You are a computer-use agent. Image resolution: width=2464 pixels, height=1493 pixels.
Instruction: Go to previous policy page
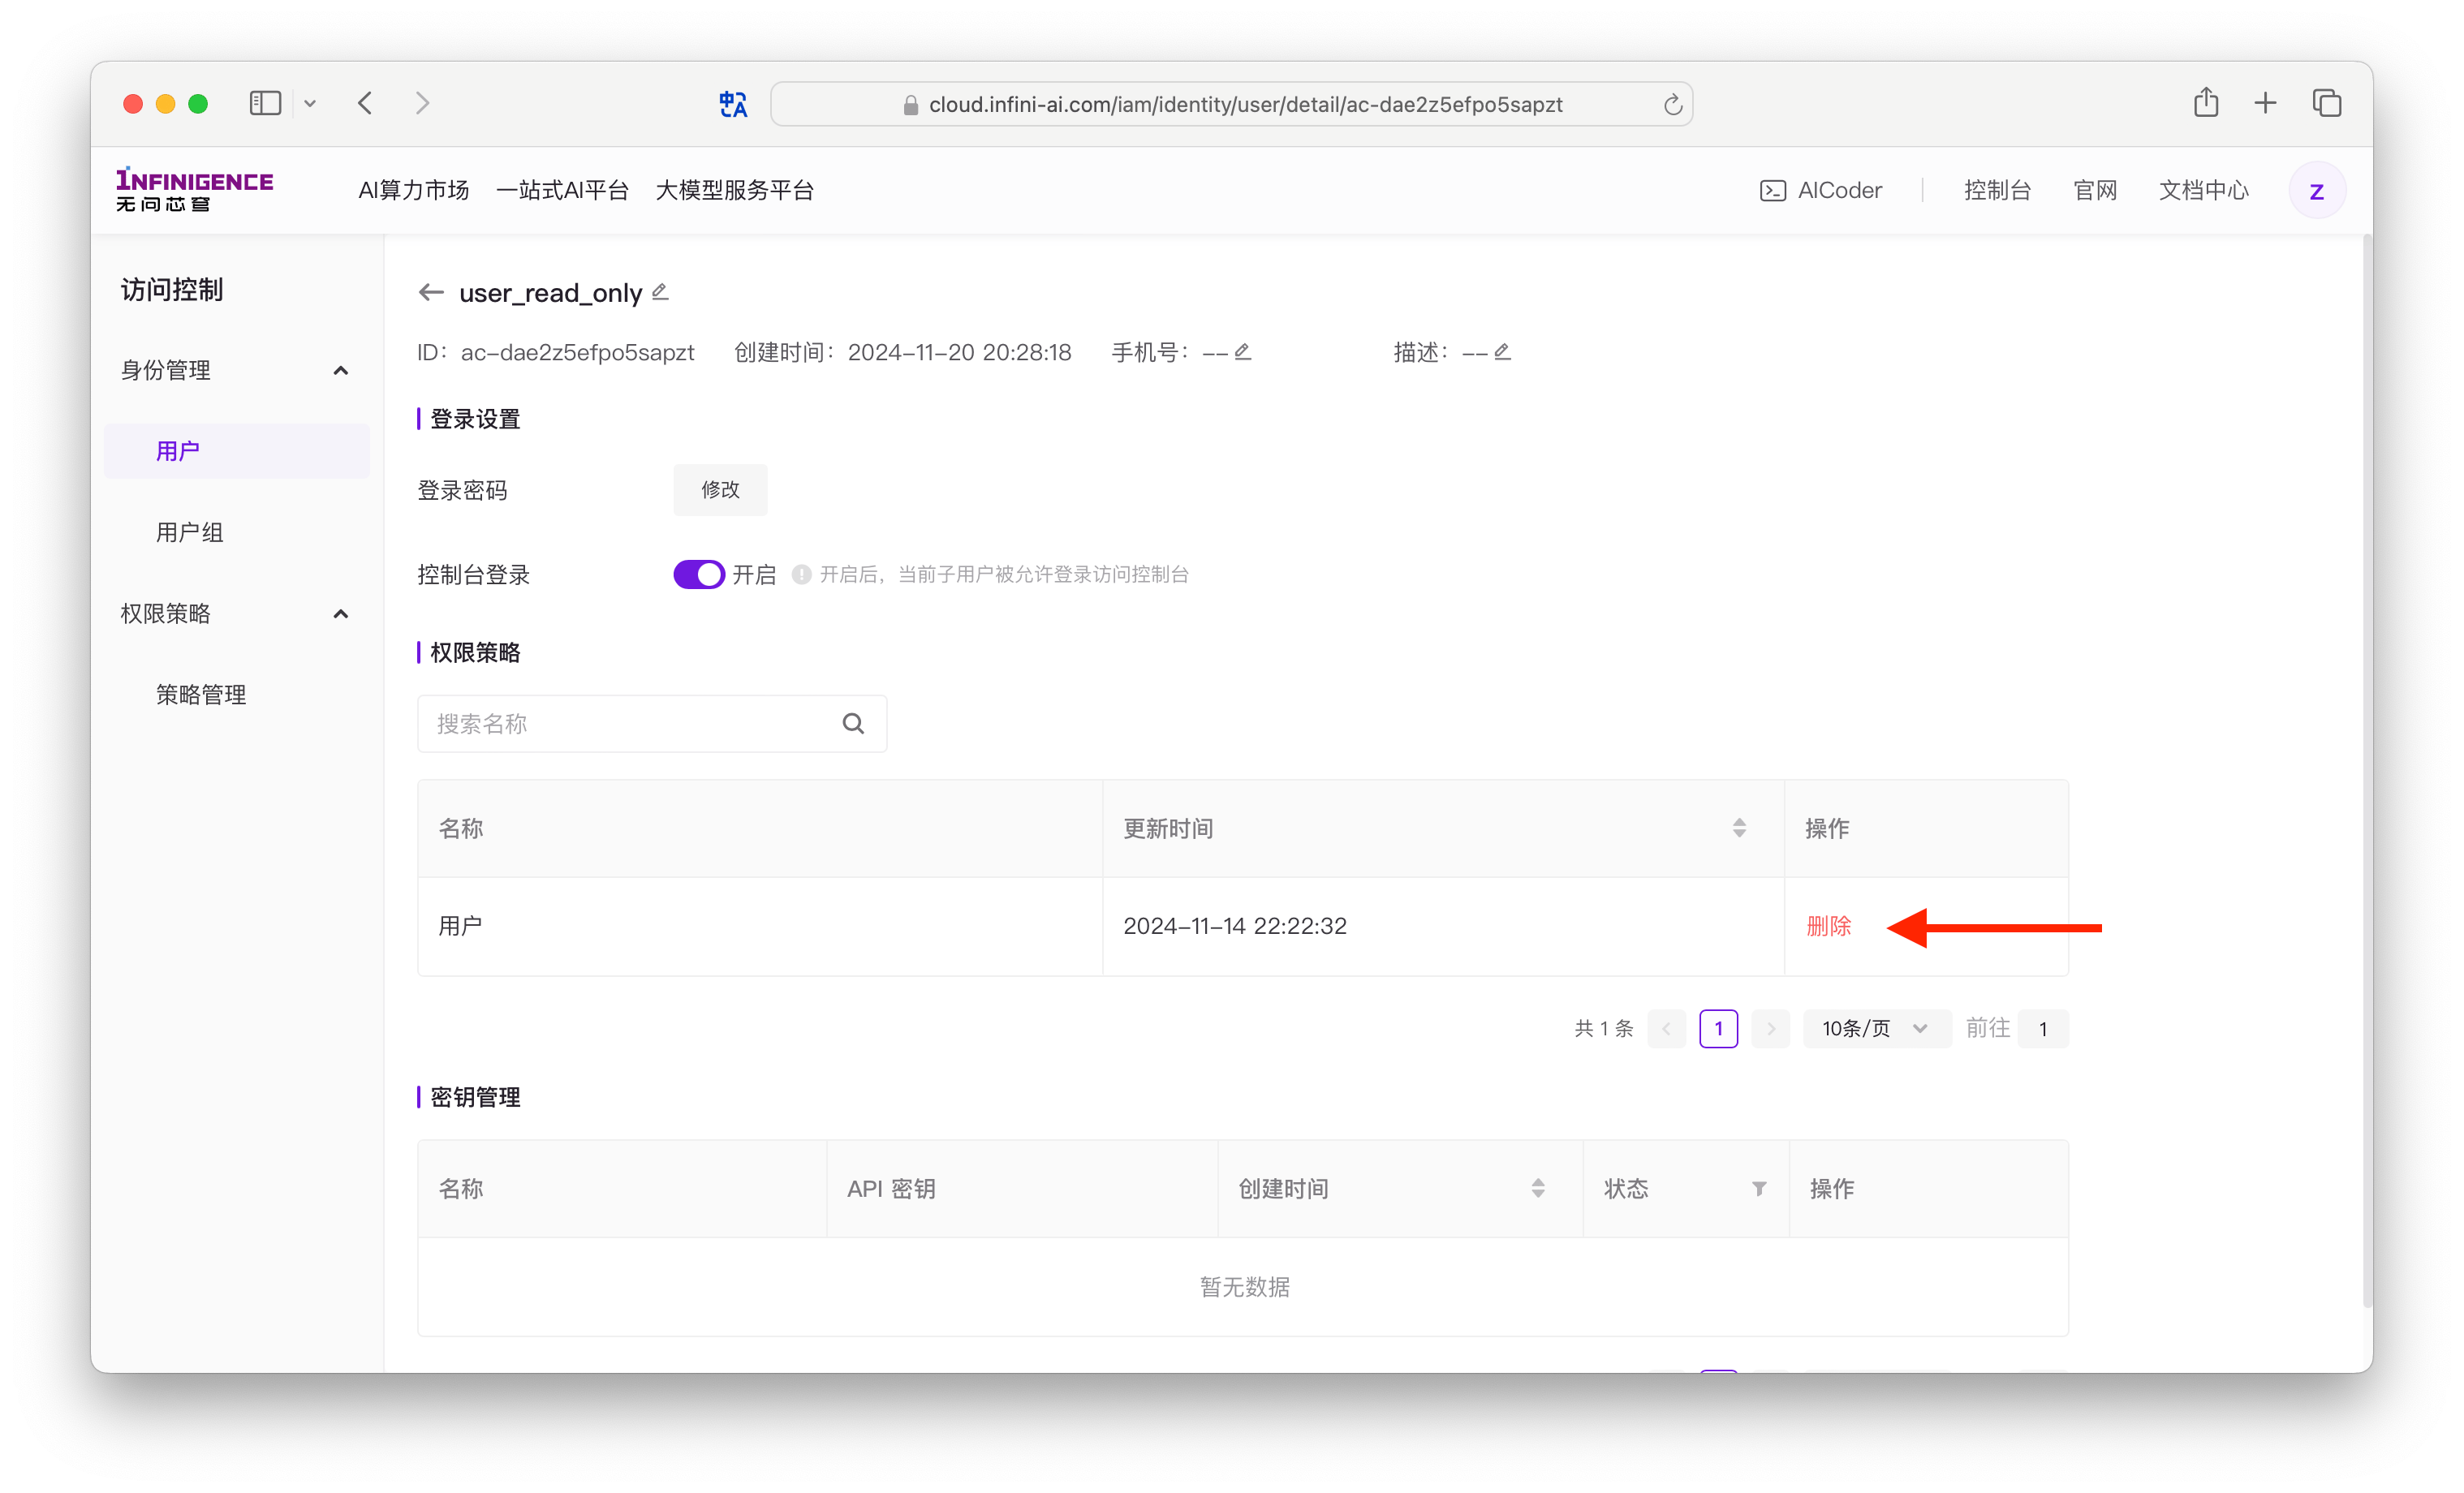point(1667,1028)
